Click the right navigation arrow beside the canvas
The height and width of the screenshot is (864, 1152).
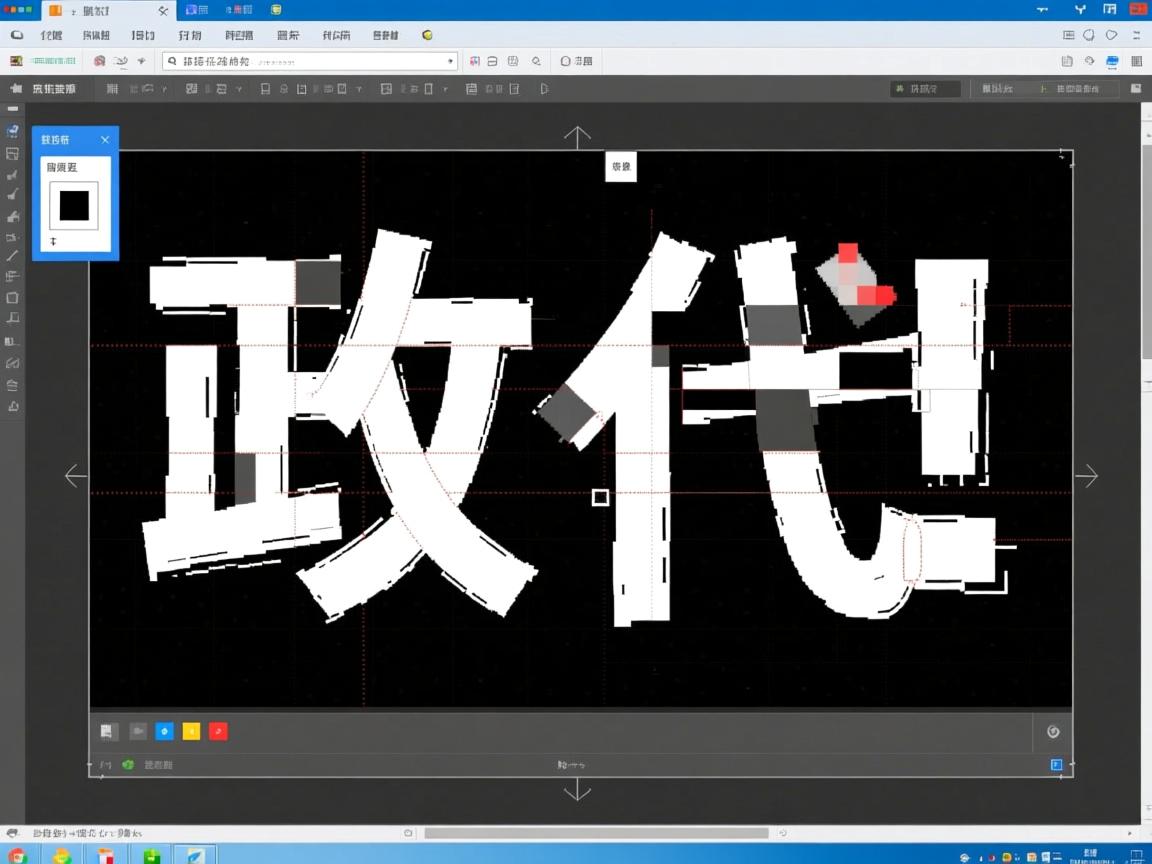pos(1088,476)
